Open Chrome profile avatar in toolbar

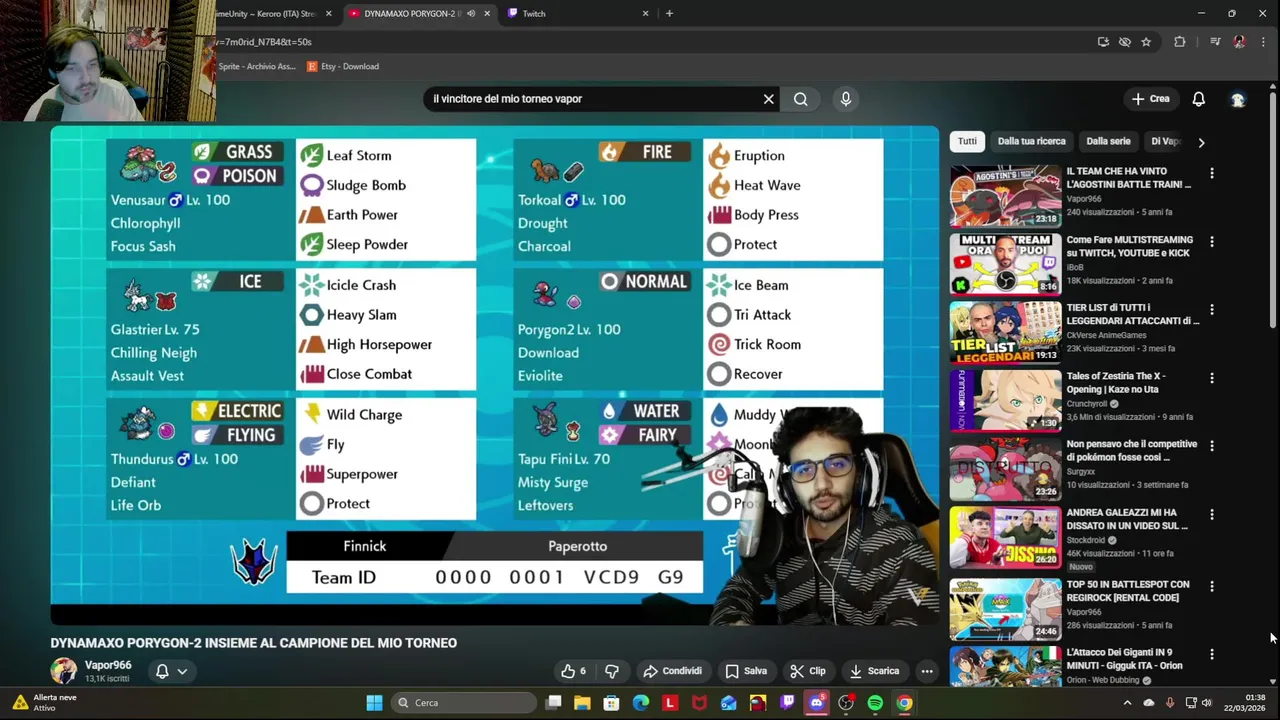point(1239,42)
